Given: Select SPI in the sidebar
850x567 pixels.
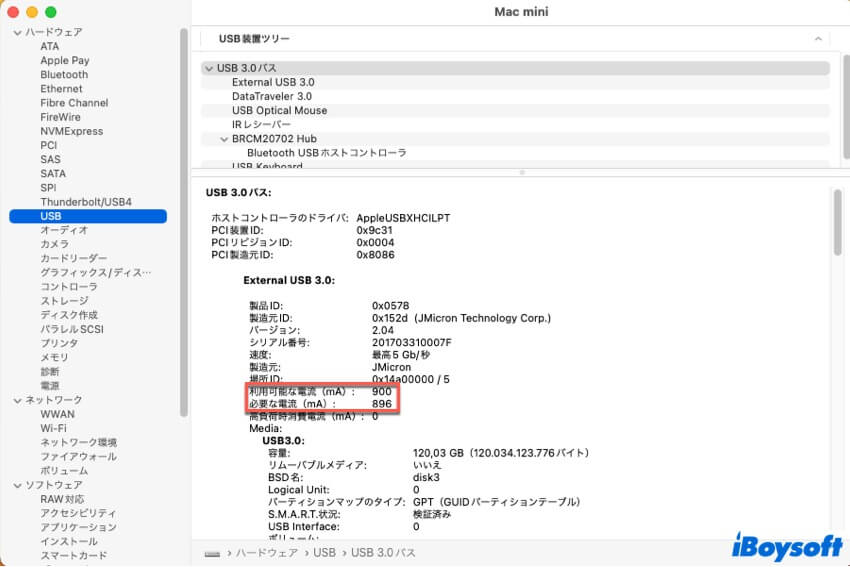Looking at the screenshot, I should [x=48, y=188].
